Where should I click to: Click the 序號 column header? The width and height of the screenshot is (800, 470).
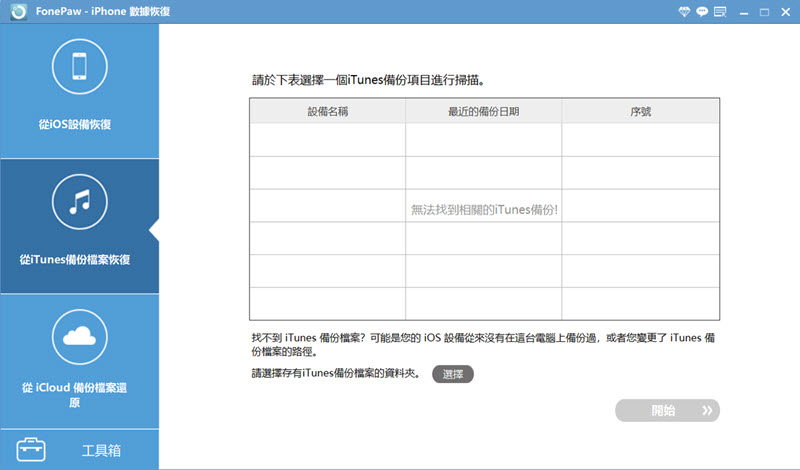pyautogui.click(x=640, y=111)
